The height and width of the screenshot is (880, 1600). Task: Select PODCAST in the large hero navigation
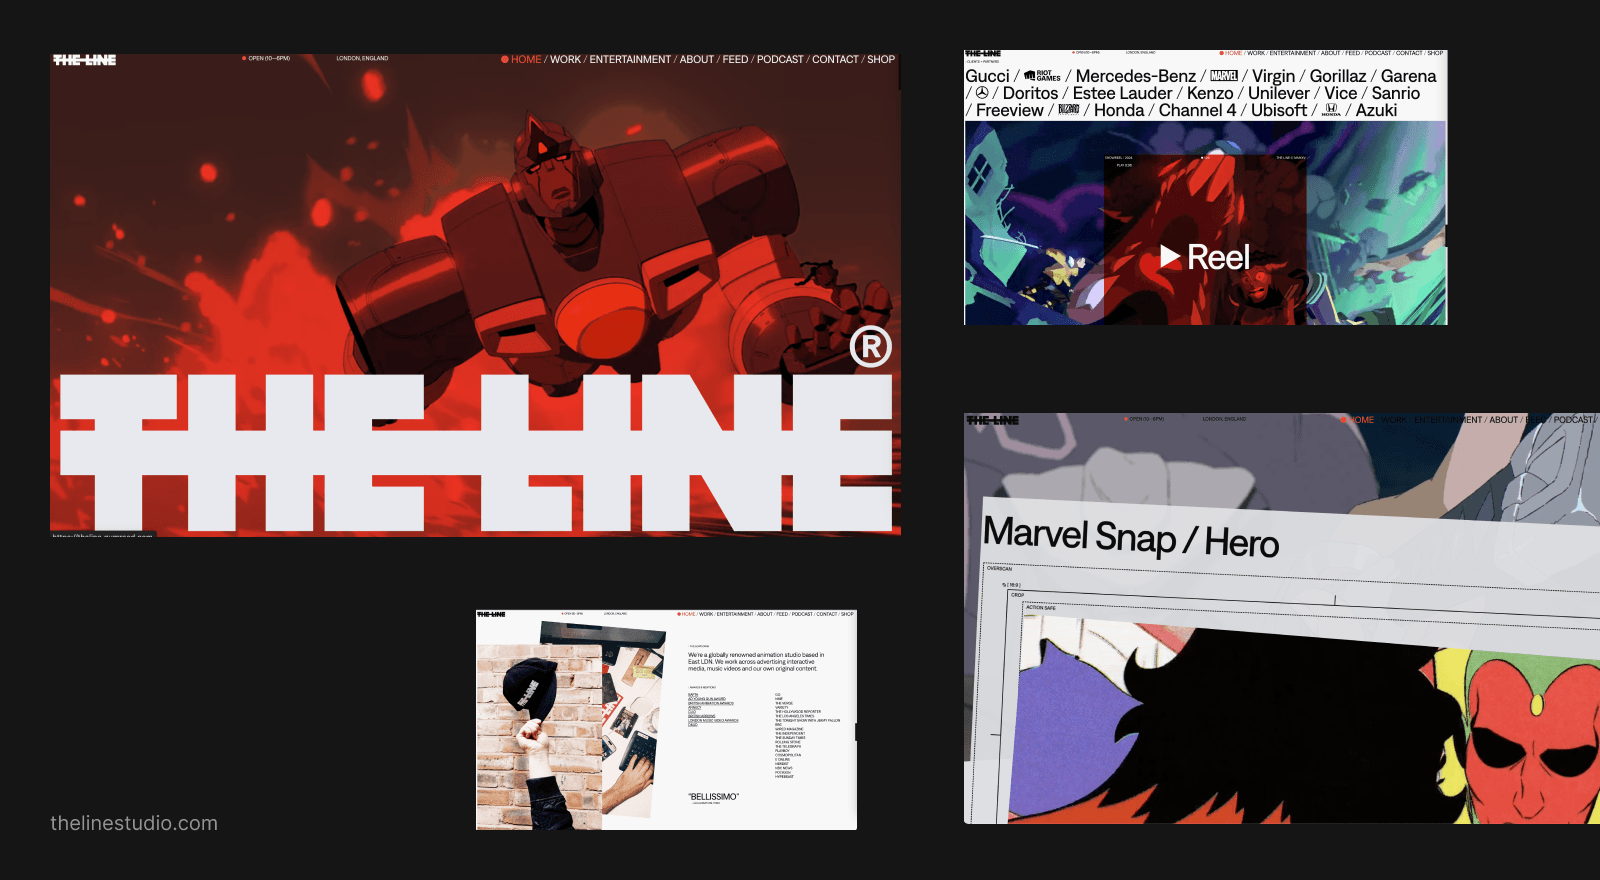click(x=780, y=60)
